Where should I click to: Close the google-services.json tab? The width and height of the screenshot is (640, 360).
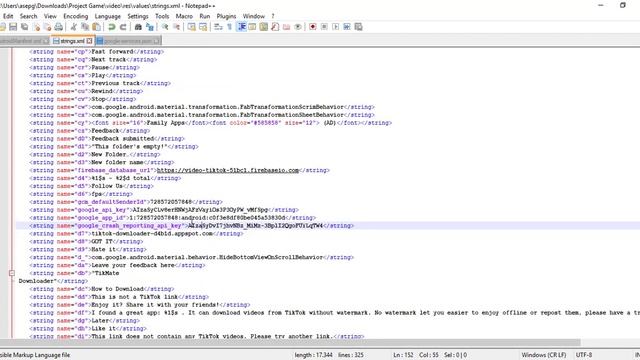156,41
